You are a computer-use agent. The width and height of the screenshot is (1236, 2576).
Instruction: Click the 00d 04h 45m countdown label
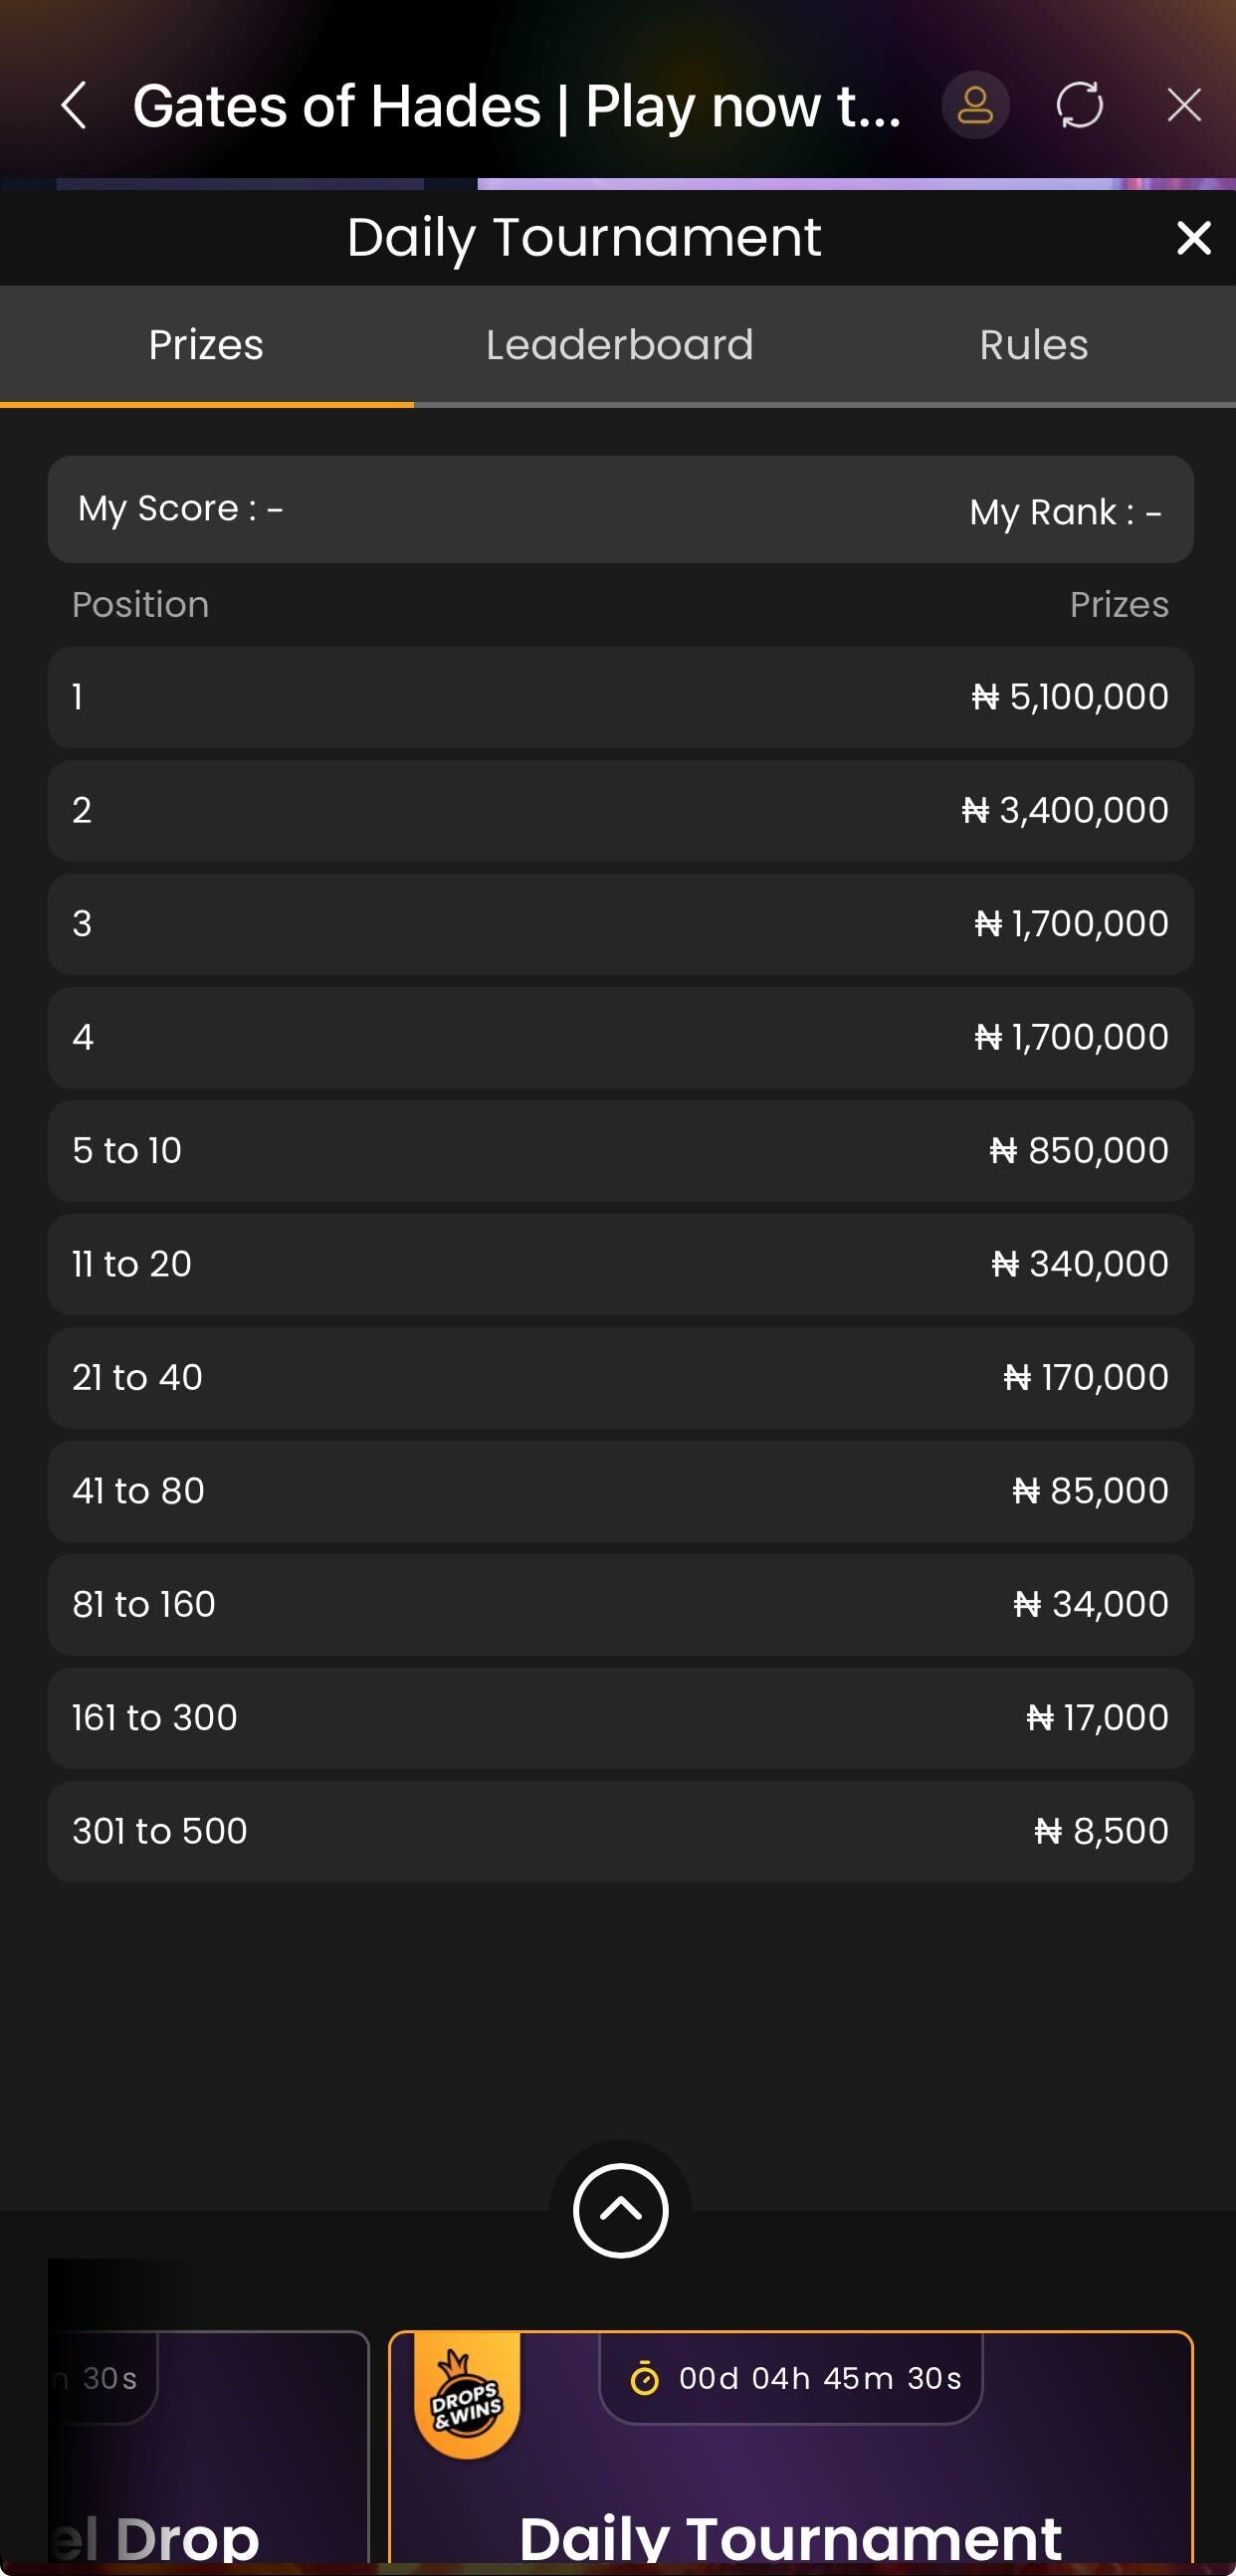820,2378
